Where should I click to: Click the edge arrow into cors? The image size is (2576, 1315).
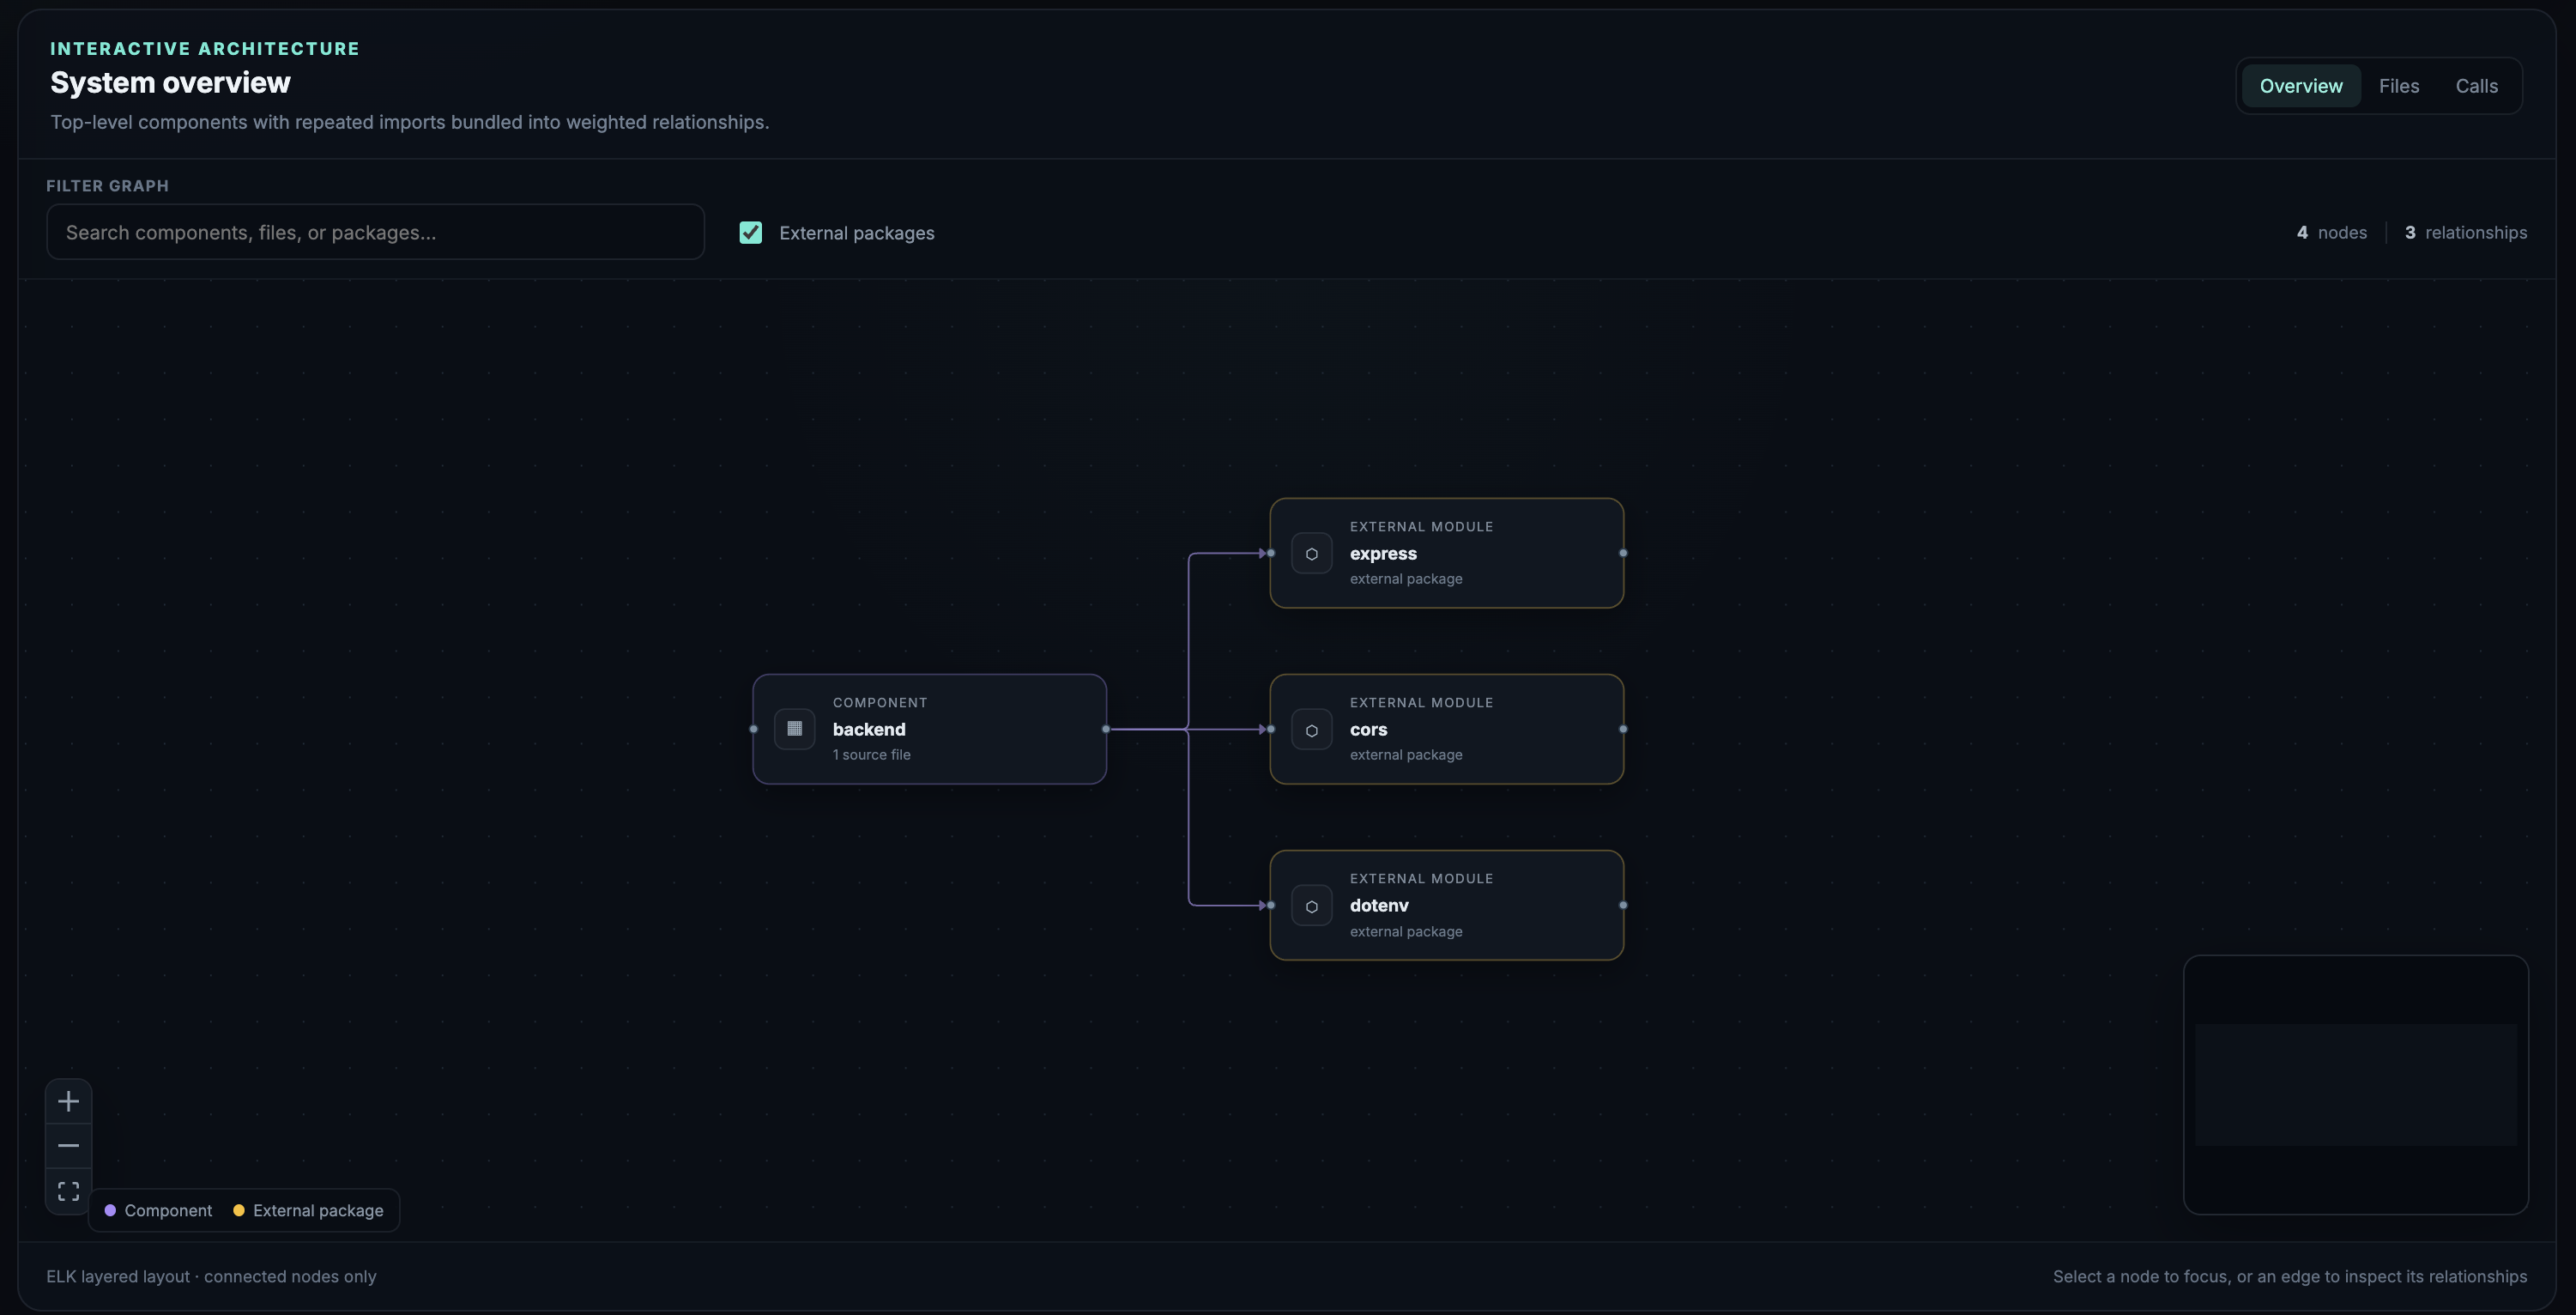point(1262,729)
